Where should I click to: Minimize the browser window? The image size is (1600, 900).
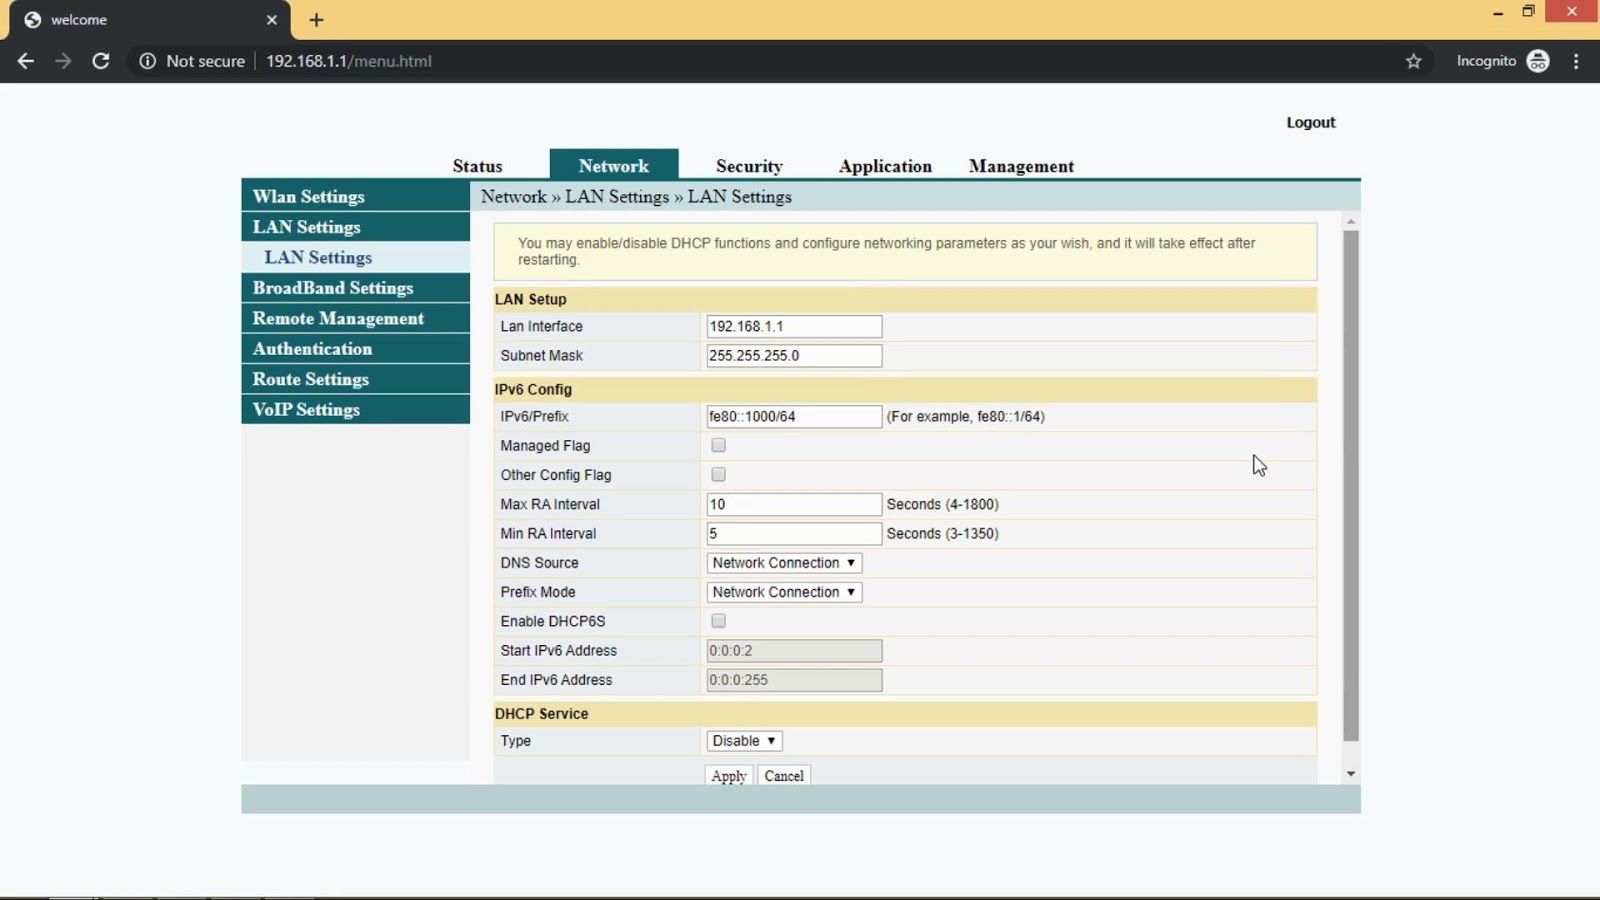(1498, 12)
